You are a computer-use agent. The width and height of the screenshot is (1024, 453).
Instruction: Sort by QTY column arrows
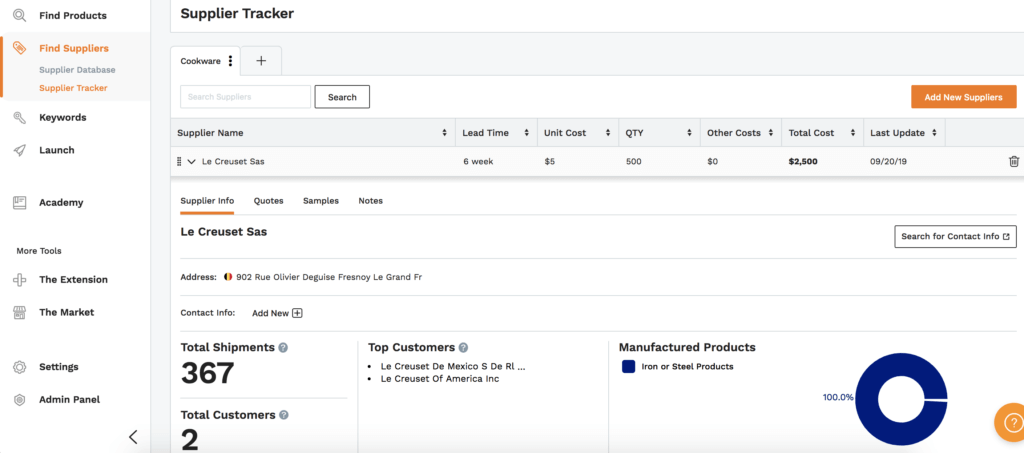(690, 133)
